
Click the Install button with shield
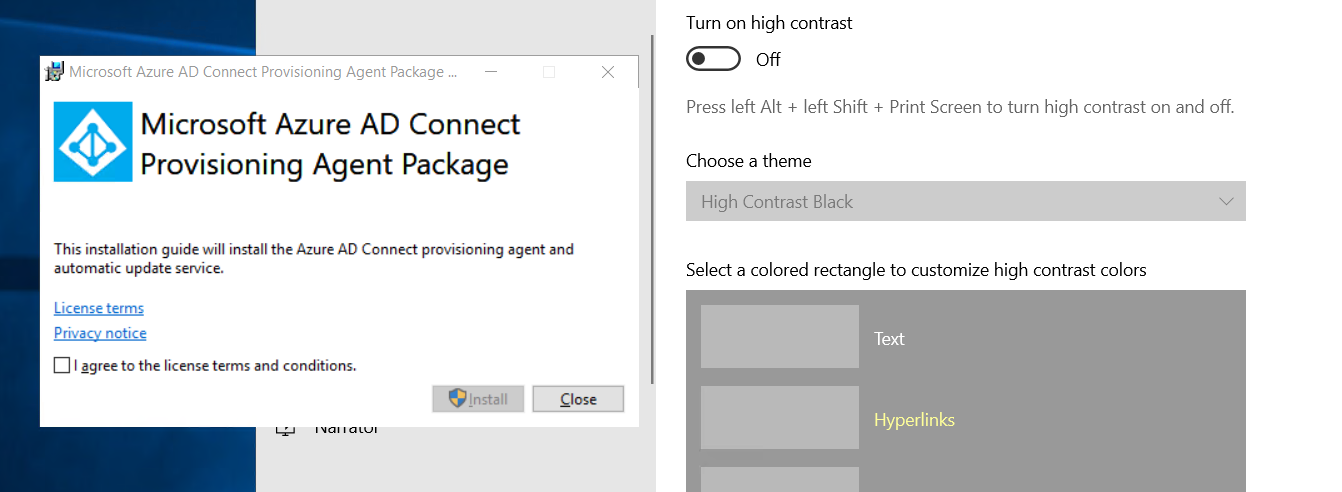coord(478,399)
